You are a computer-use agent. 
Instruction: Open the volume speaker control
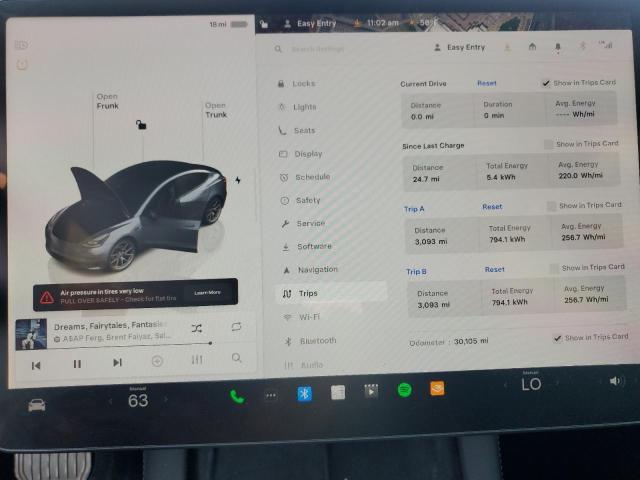tap(614, 381)
